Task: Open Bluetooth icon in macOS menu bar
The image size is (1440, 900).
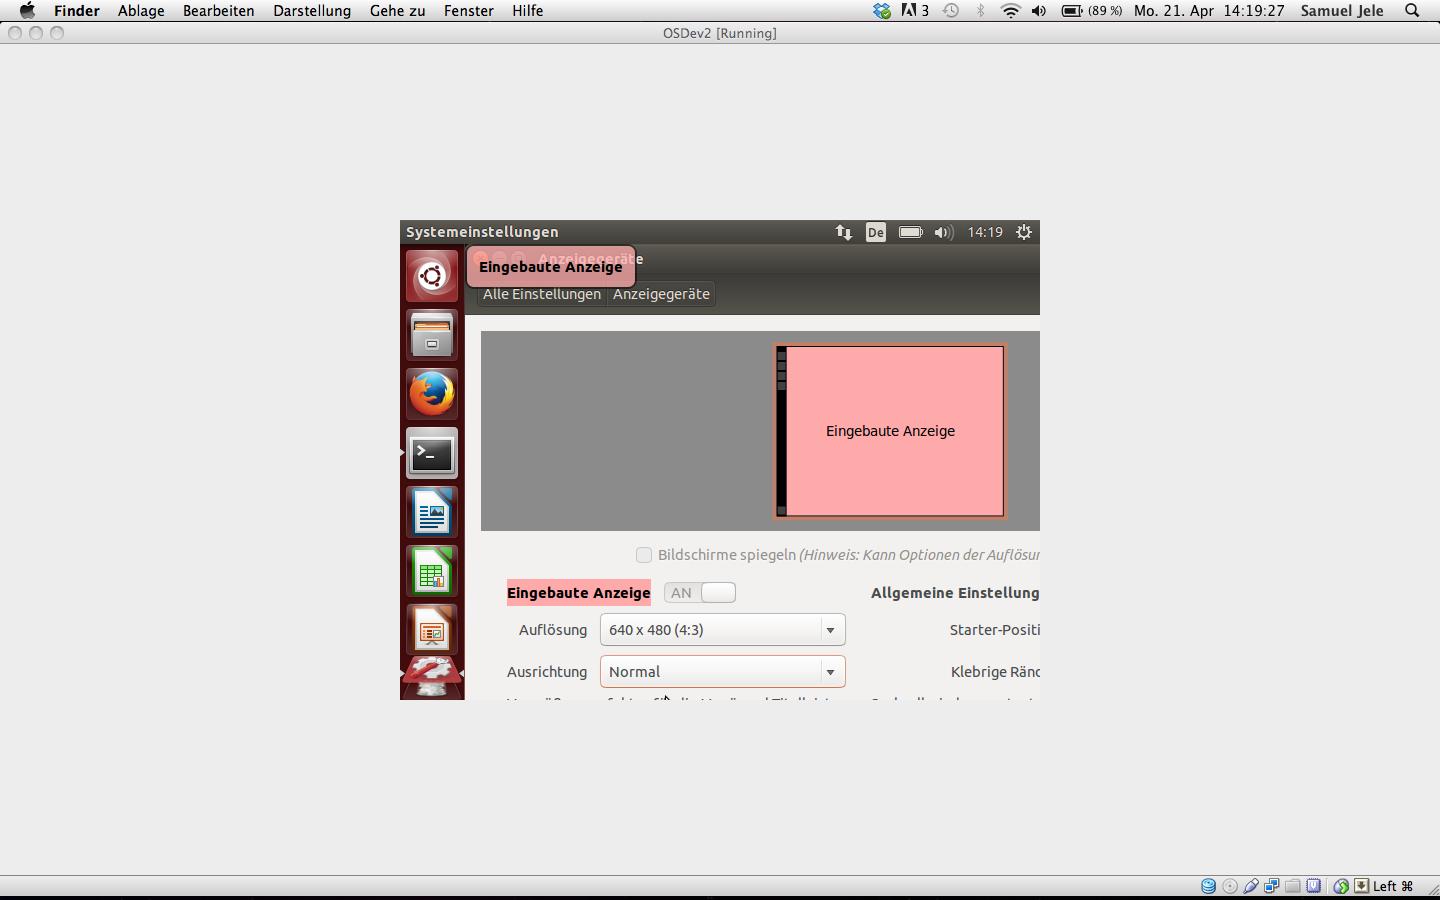Action: click(981, 11)
